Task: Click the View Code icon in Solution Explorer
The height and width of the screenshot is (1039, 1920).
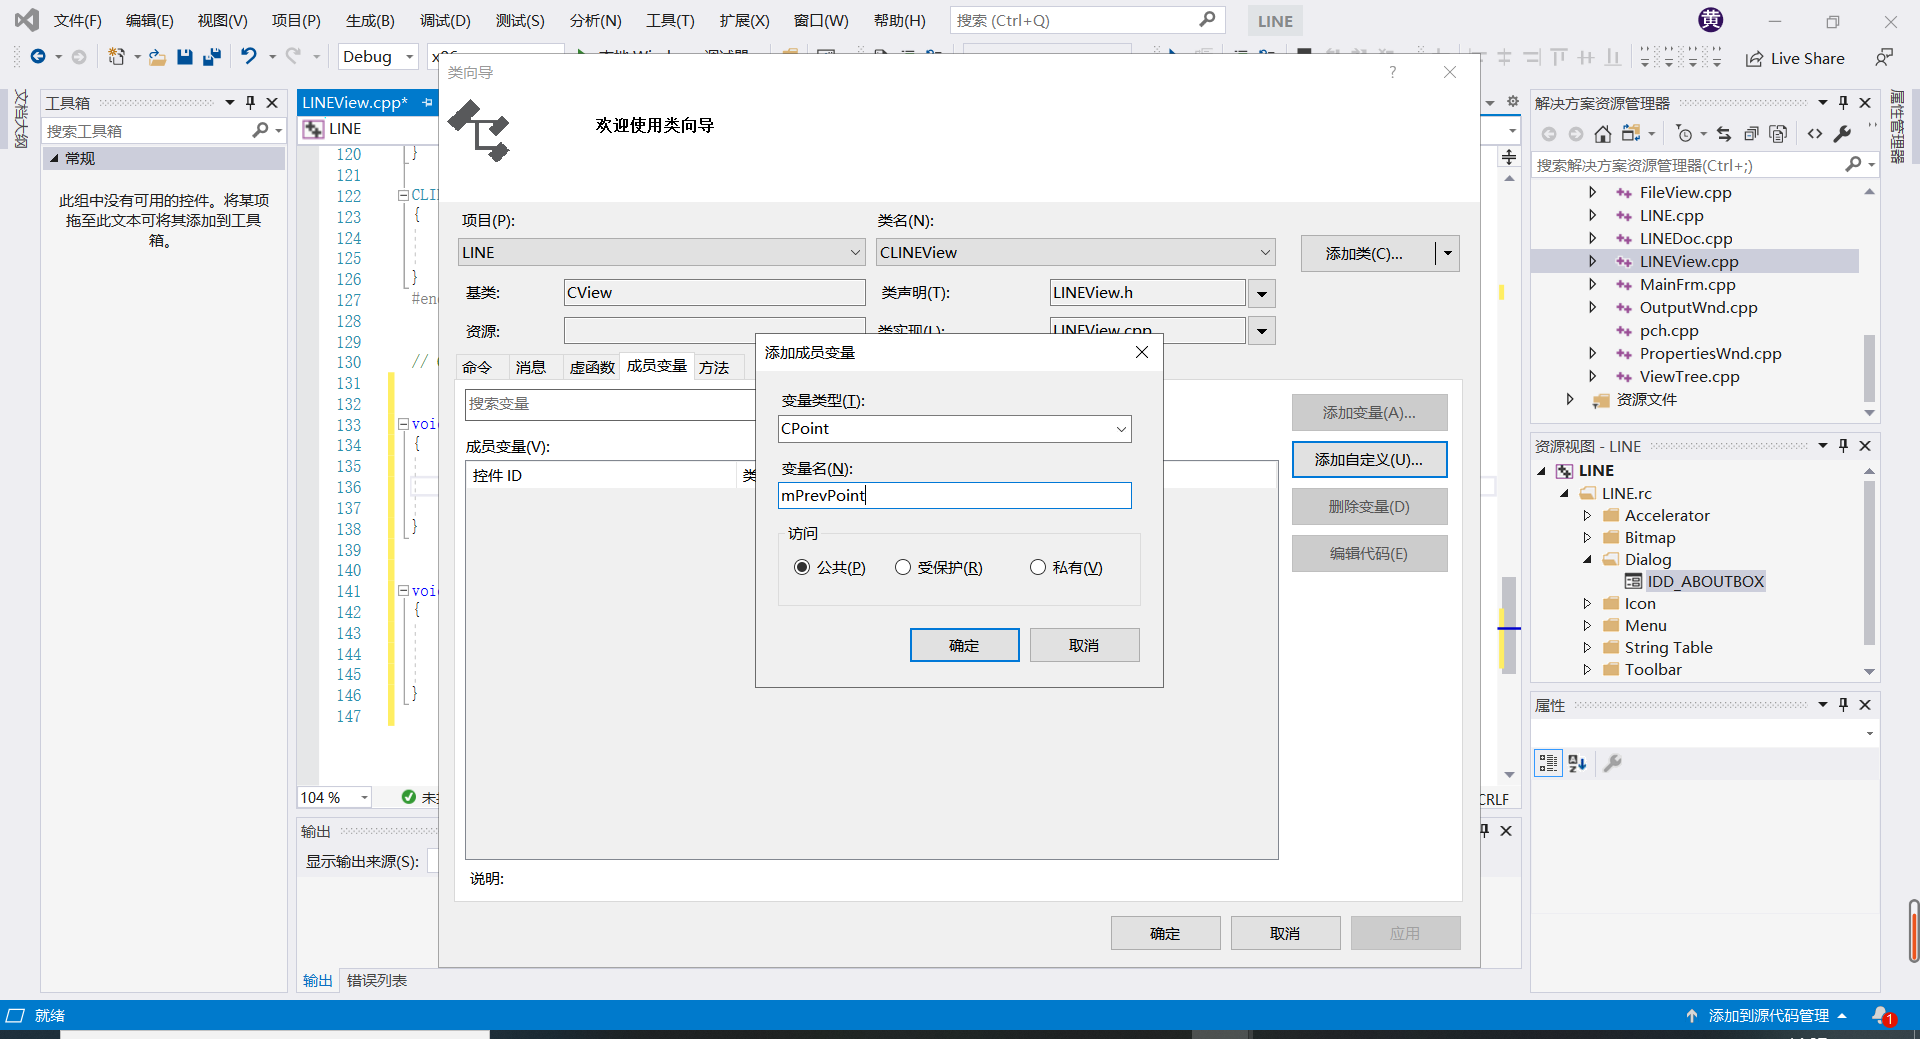Action: pos(1817,133)
